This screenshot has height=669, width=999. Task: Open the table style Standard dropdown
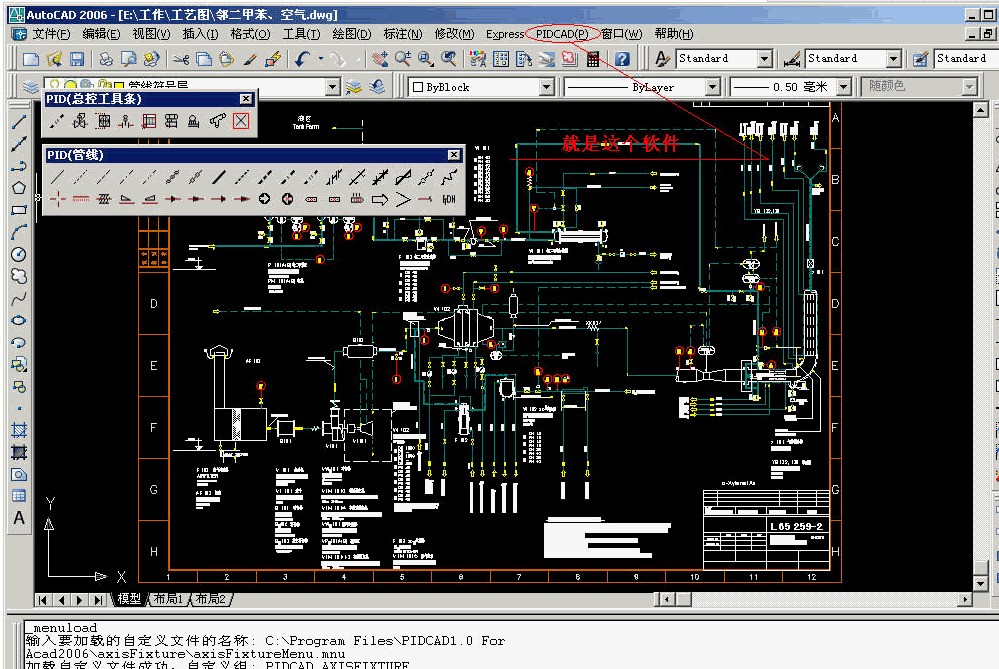pyautogui.click(x=965, y=59)
